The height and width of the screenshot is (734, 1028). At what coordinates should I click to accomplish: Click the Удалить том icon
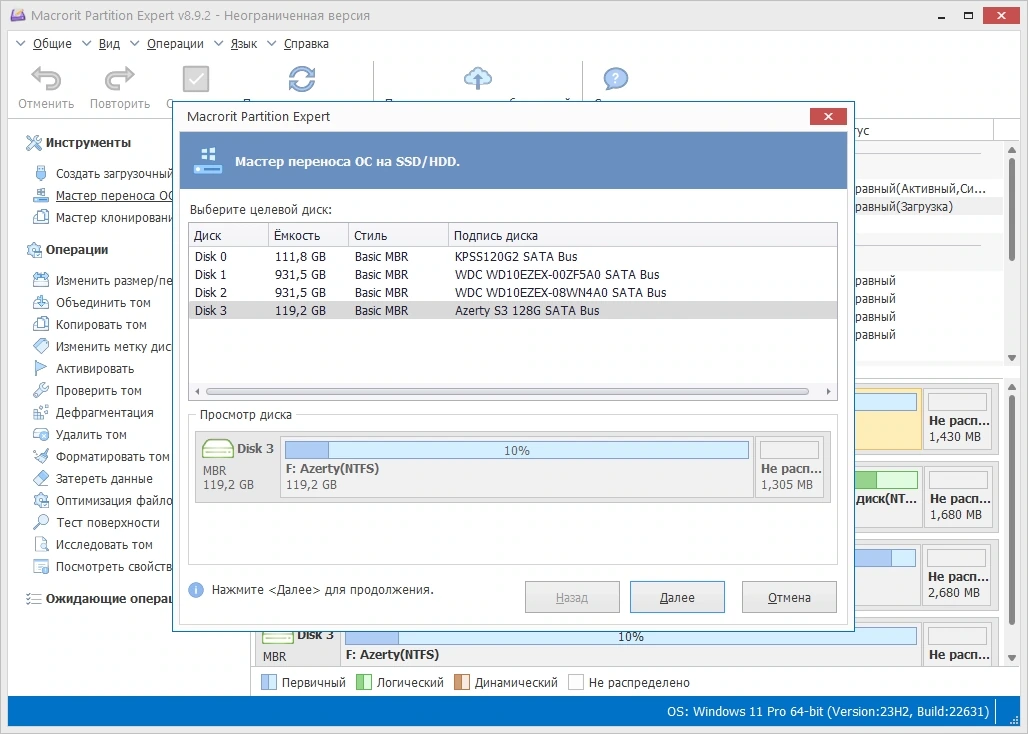pyautogui.click(x=41, y=434)
